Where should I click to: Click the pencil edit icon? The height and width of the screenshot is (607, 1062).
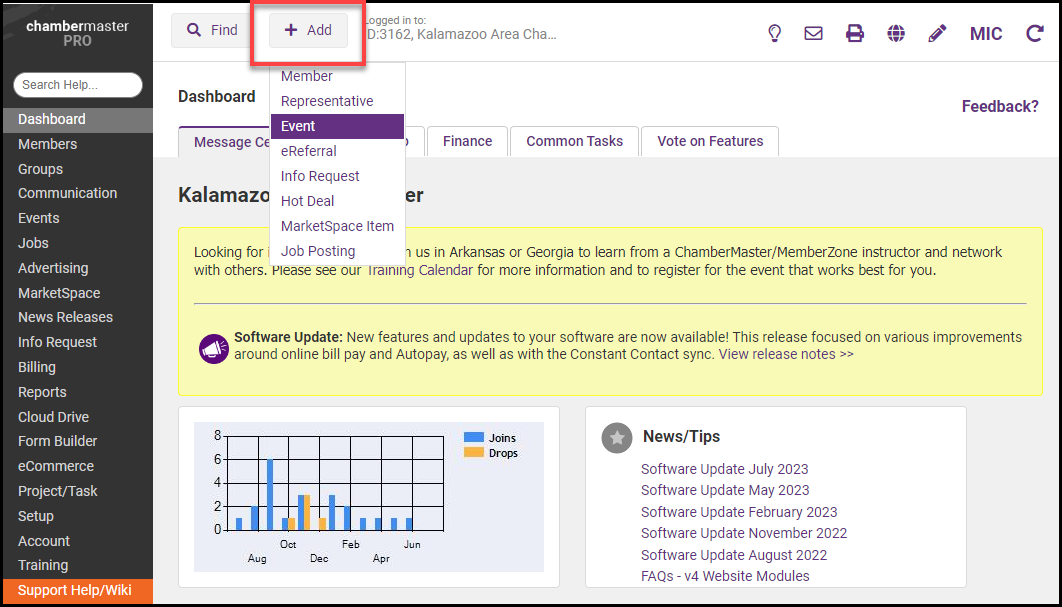point(937,33)
